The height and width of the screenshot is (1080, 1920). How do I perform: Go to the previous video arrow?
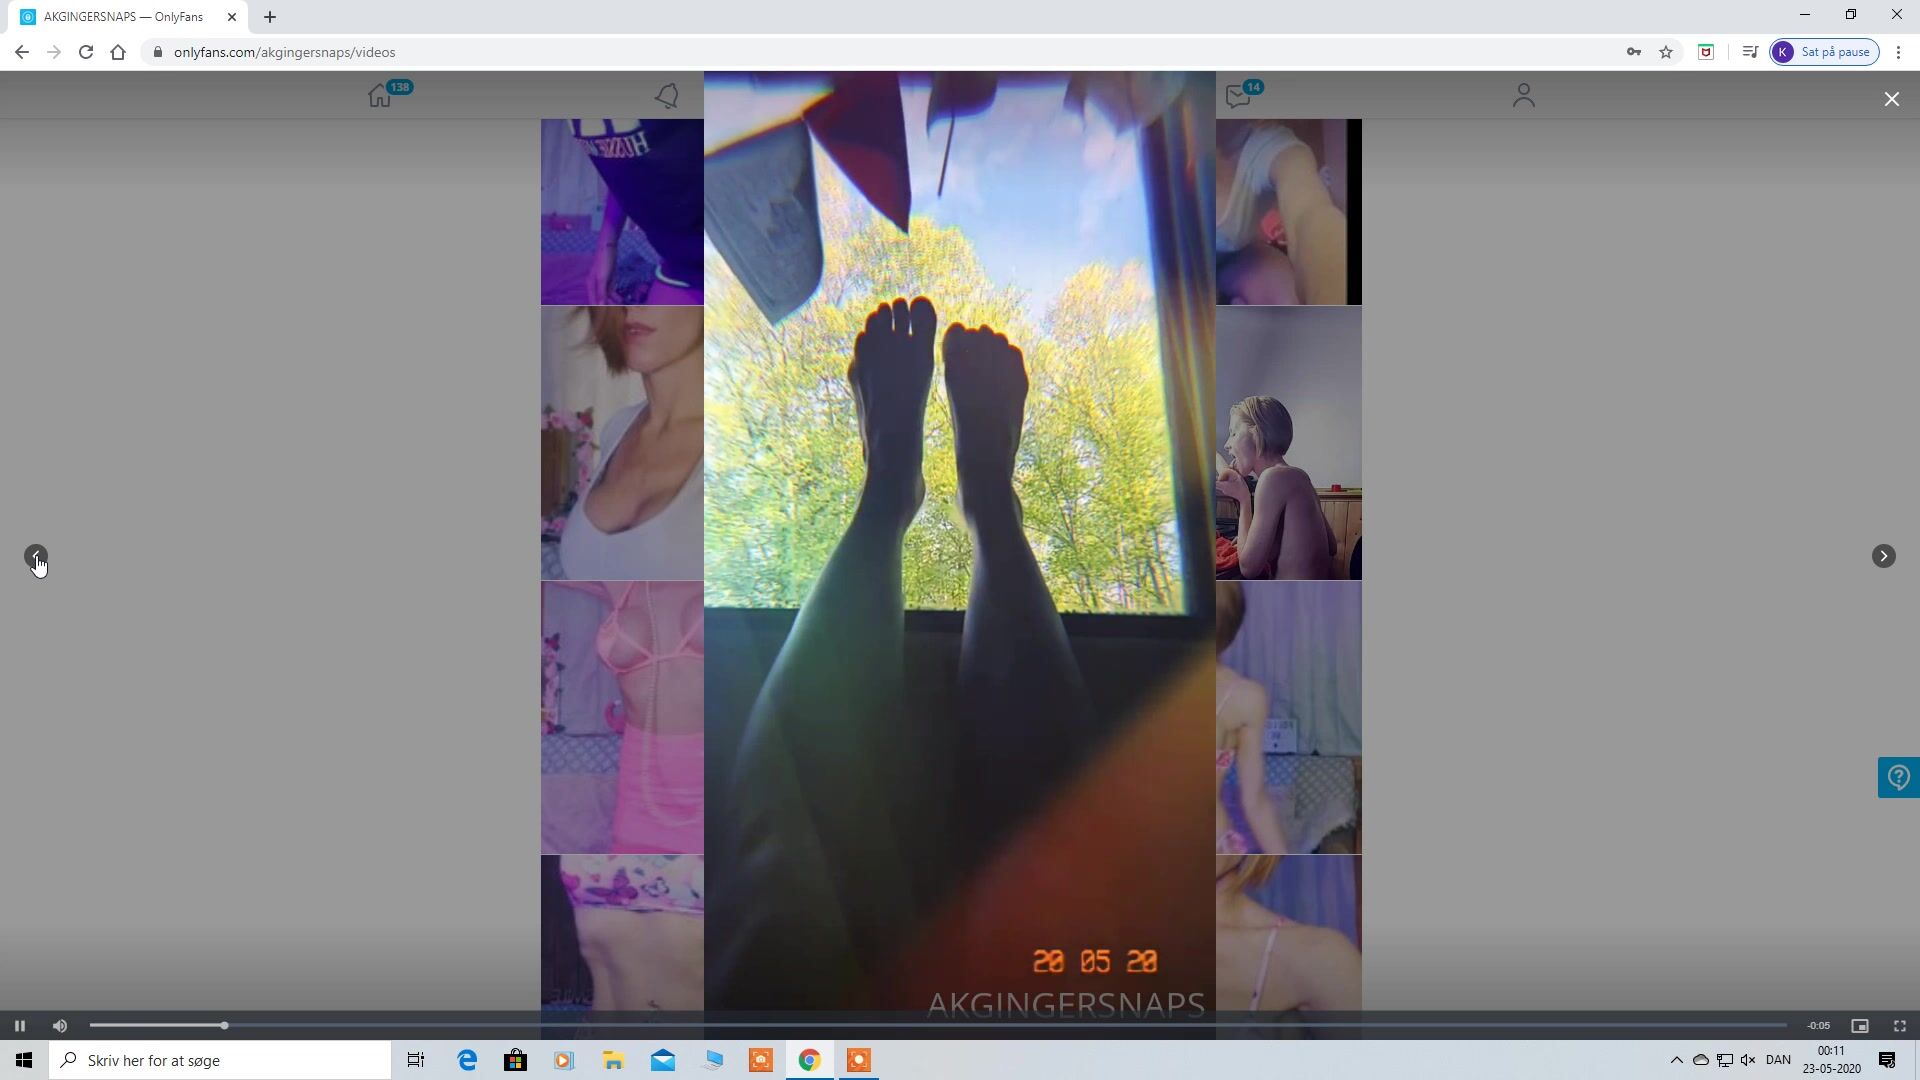click(36, 556)
